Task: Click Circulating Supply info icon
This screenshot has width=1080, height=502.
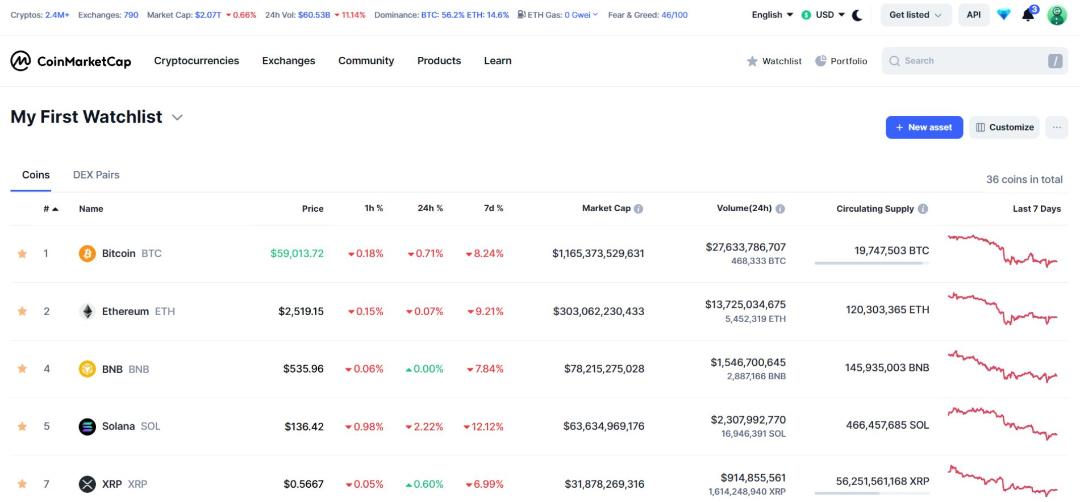Action: pos(923,209)
